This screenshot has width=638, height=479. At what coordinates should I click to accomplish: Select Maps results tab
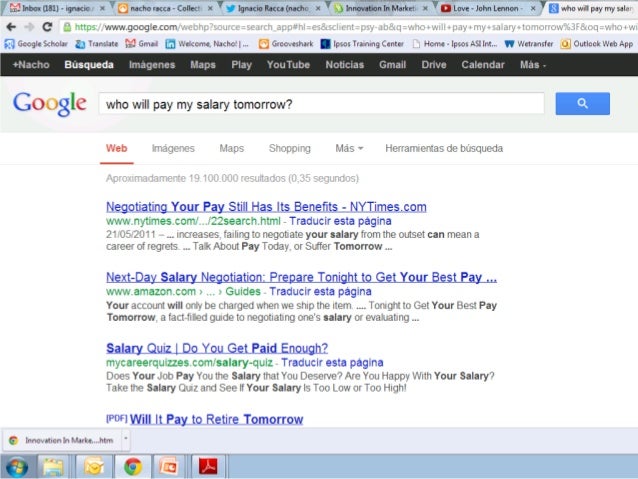coord(232,149)
